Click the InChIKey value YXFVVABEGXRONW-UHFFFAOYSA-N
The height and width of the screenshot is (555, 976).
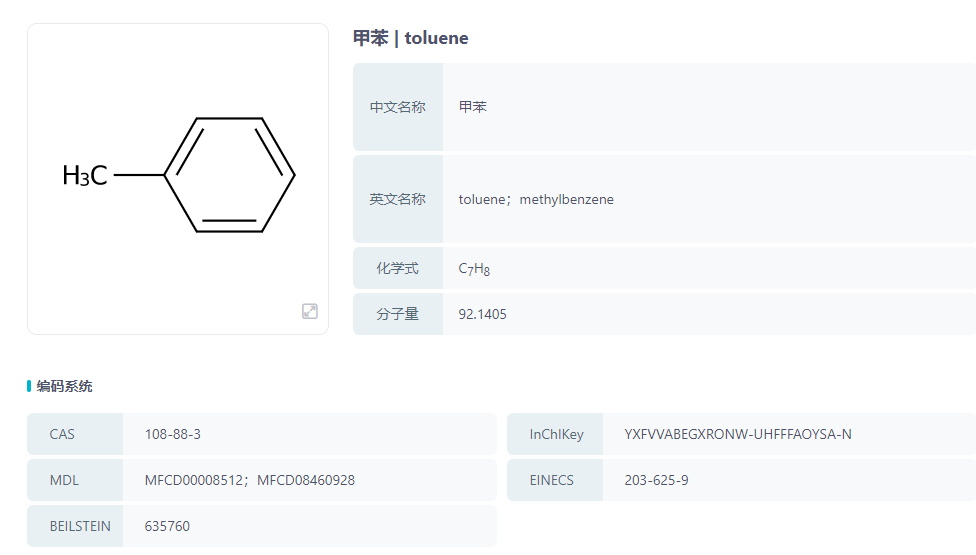pos(738,434)
